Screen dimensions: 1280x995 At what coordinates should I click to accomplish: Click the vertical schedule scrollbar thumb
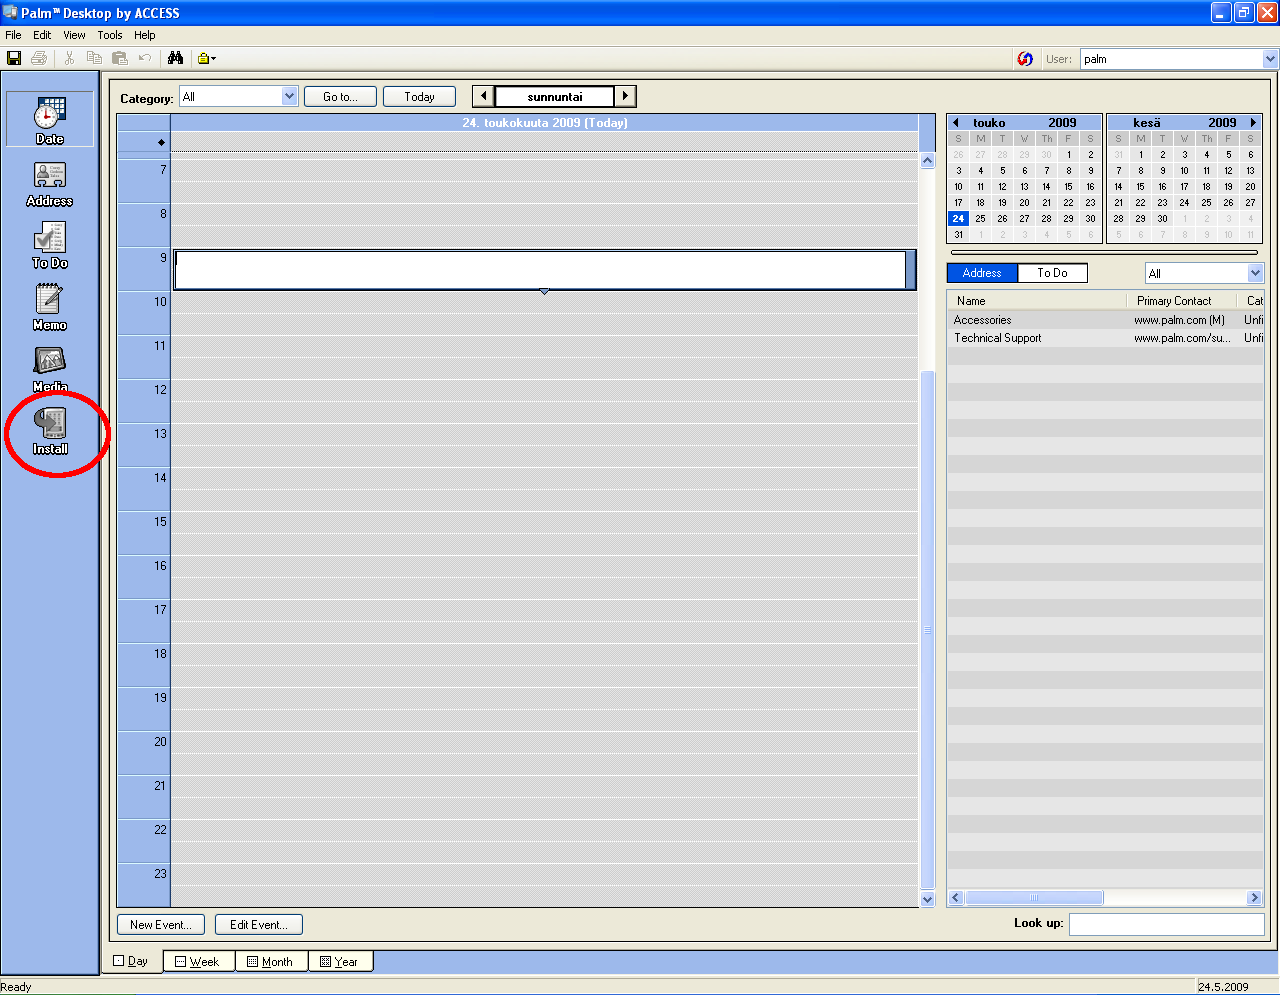927,630
